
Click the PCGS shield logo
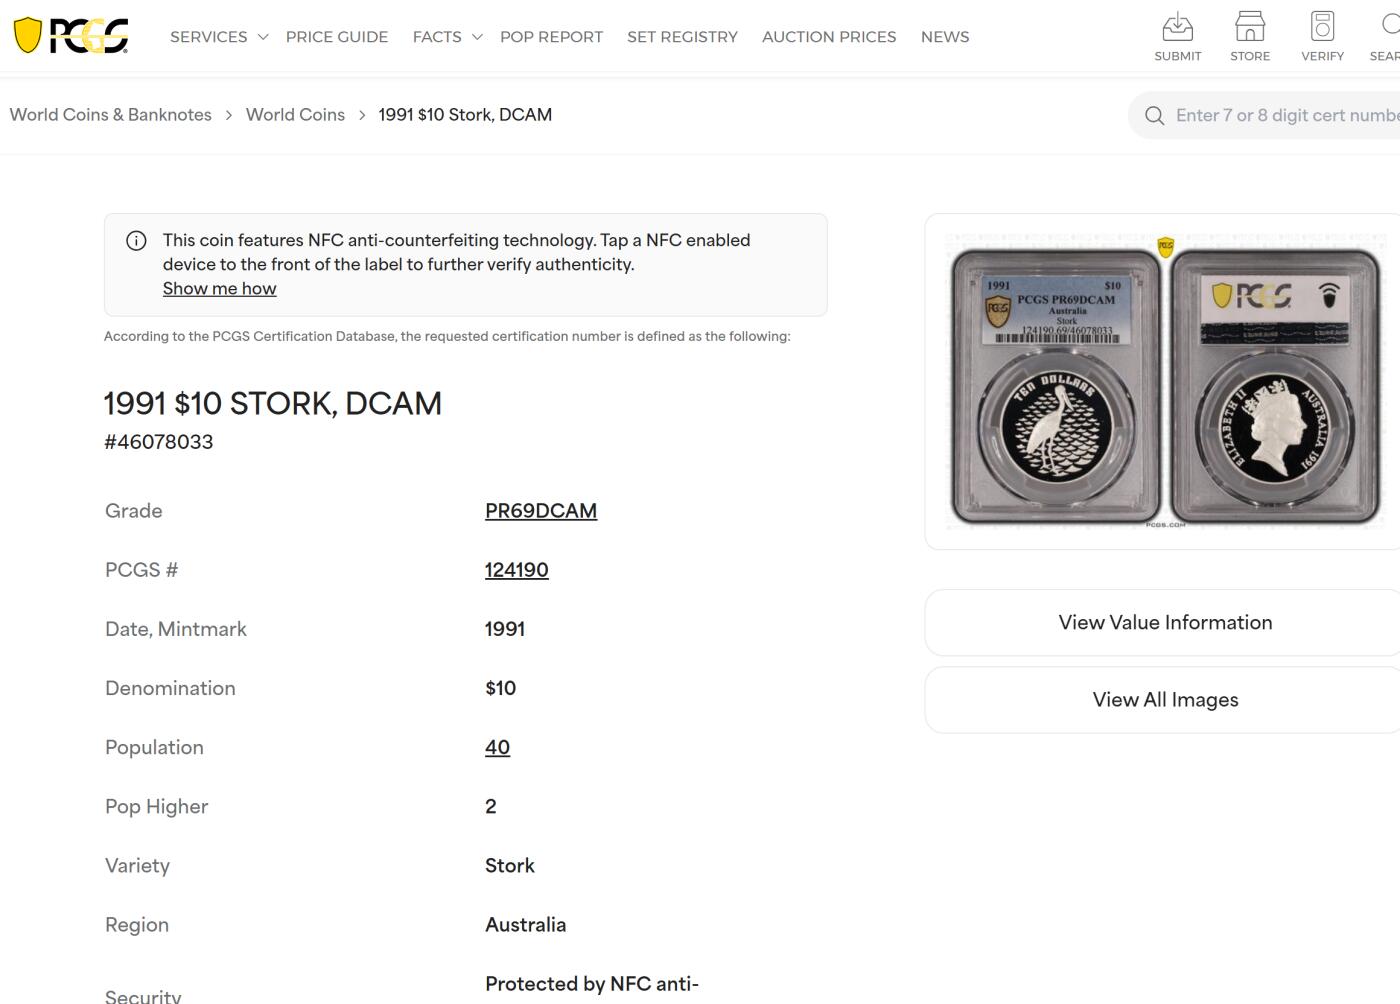tap(70, 36)
